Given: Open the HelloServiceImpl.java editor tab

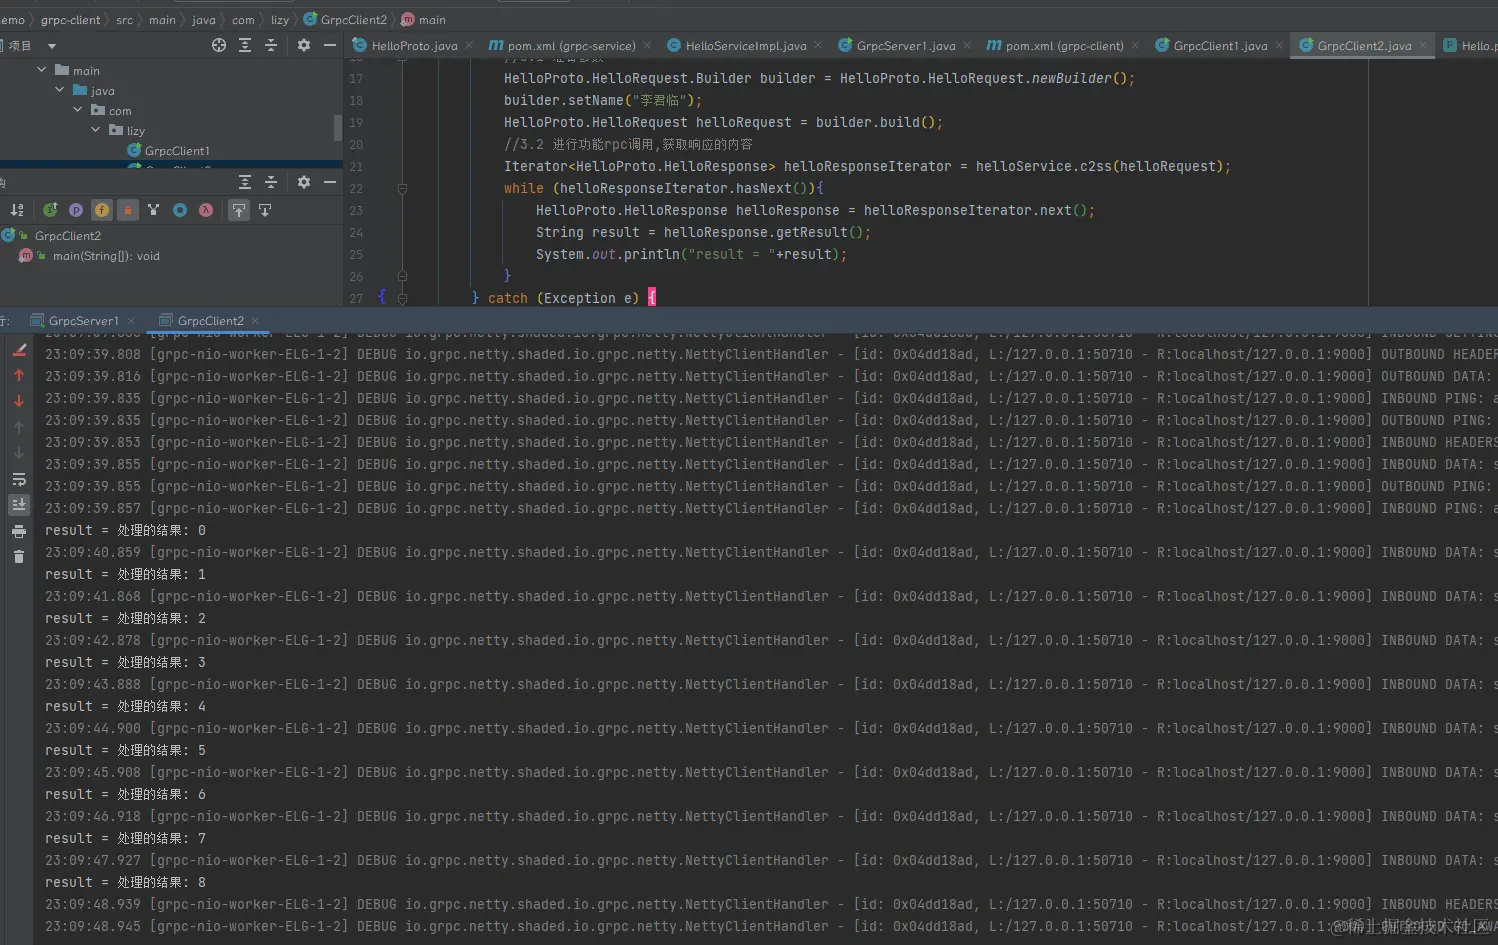Looking at the screenshot, I should pyautogui.click(x=745, y=46).
